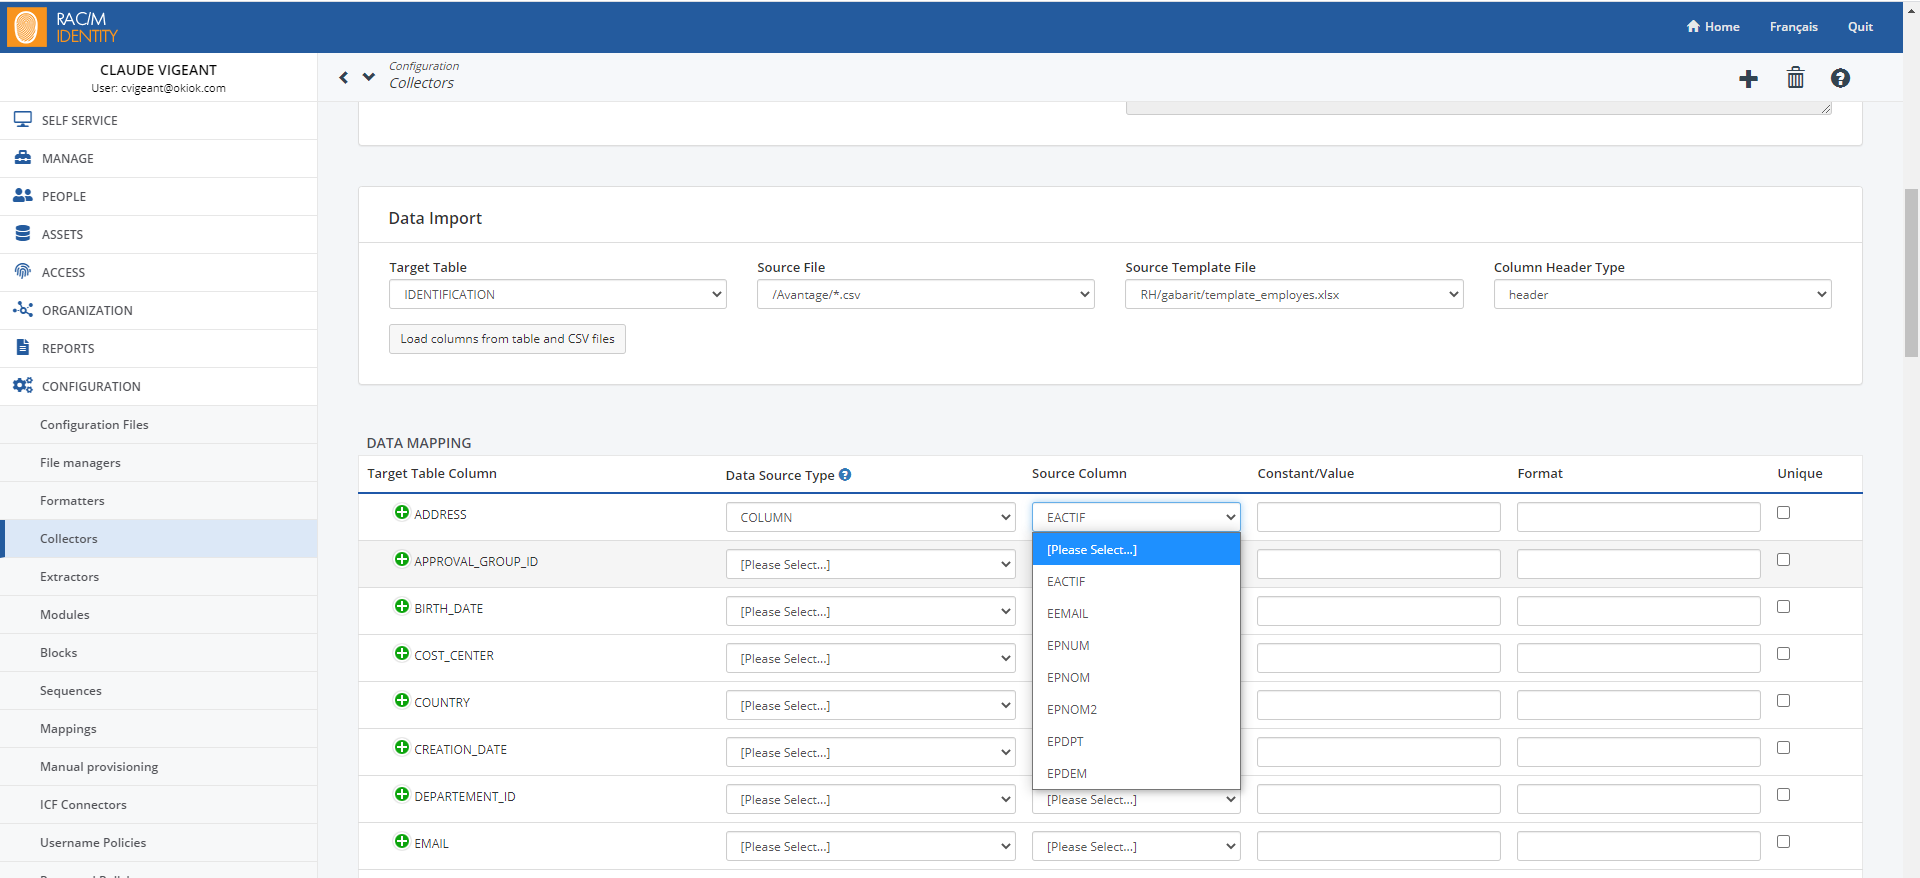
Task: Go back with left chevron arrow
Action: click(343, 77)
